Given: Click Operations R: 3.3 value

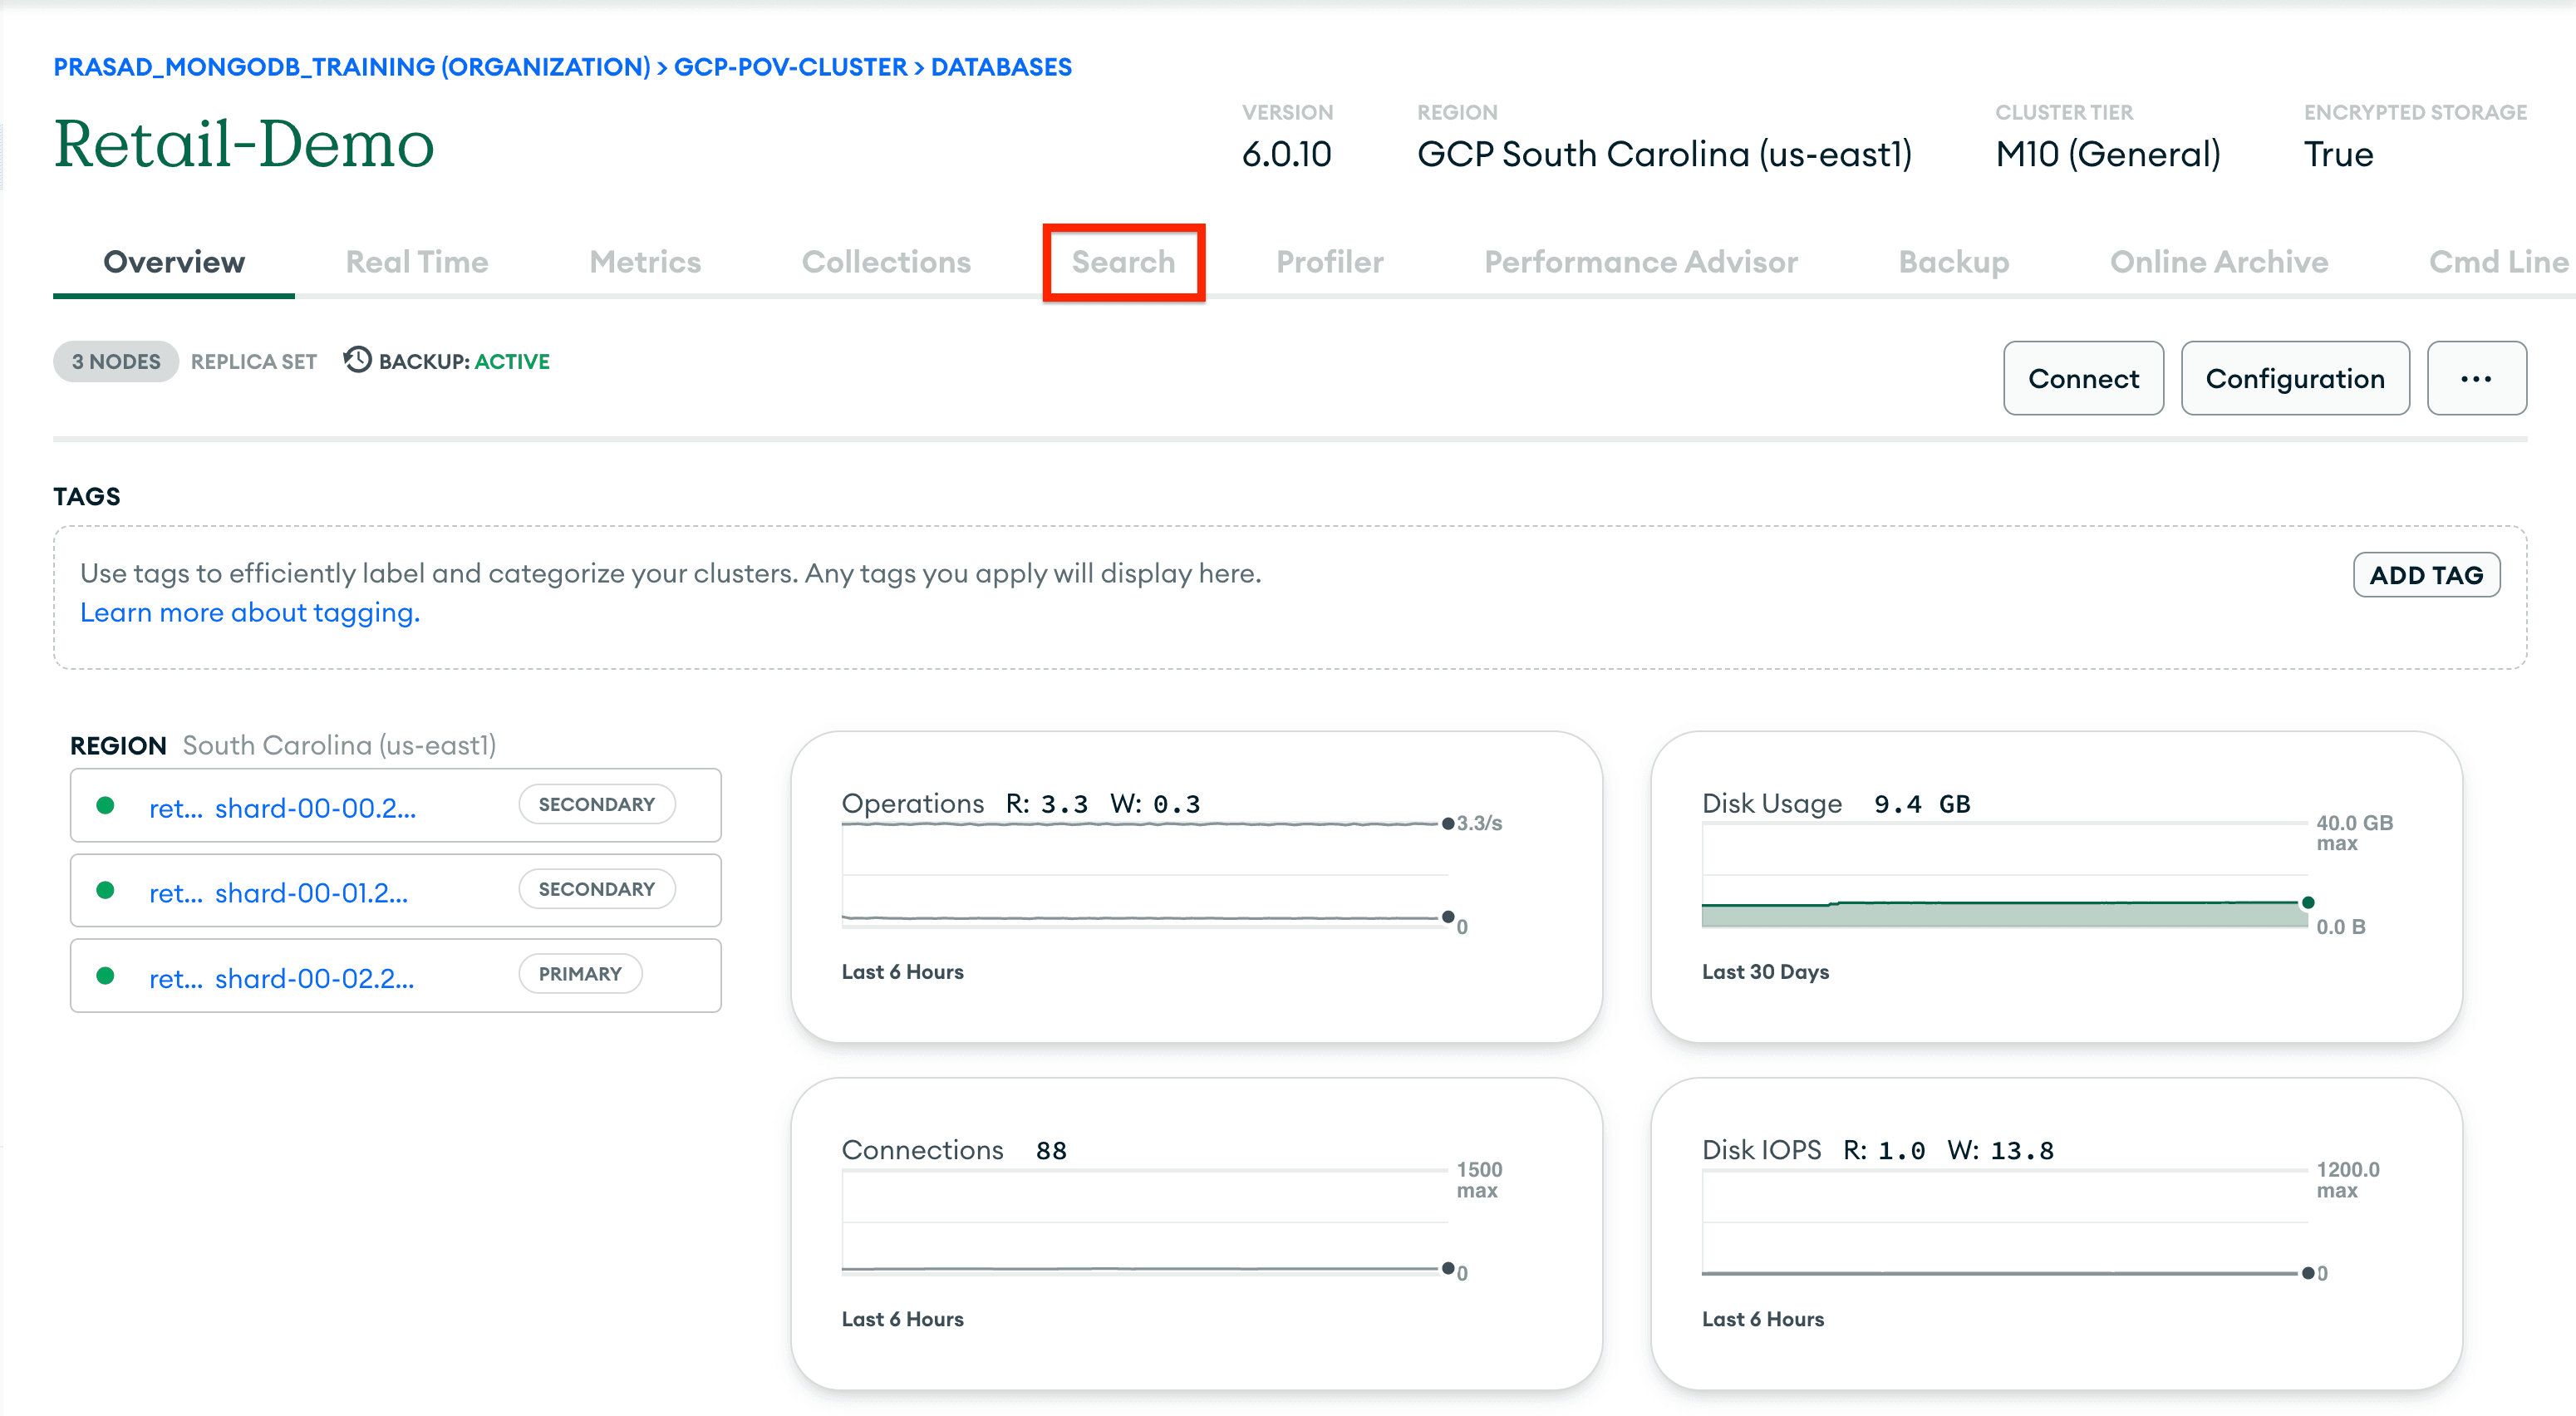Looking at the screenshot, I should tap(1046, 804).
